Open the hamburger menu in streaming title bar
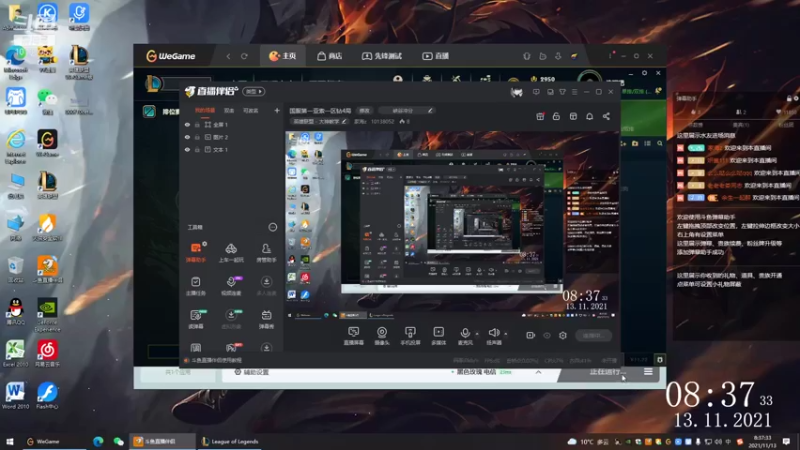This screenshot has width=800, height=450. pos(575,92)
